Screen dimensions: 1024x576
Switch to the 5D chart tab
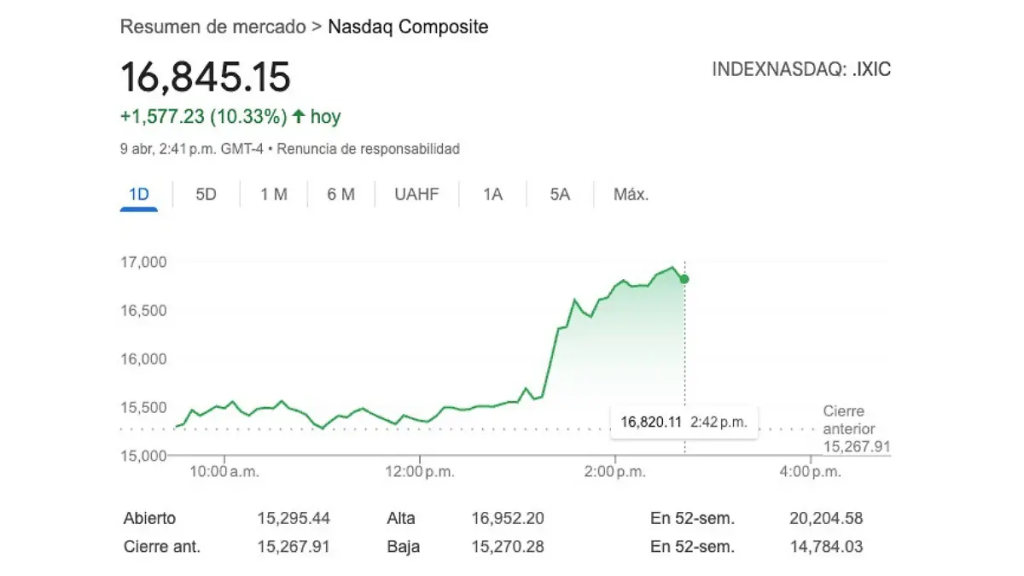coord(206,194)
